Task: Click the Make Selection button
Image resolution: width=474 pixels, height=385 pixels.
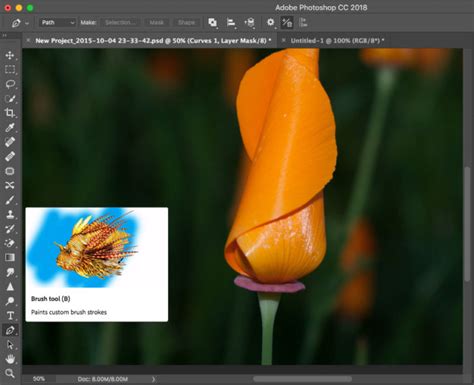Action: (120, 23)
